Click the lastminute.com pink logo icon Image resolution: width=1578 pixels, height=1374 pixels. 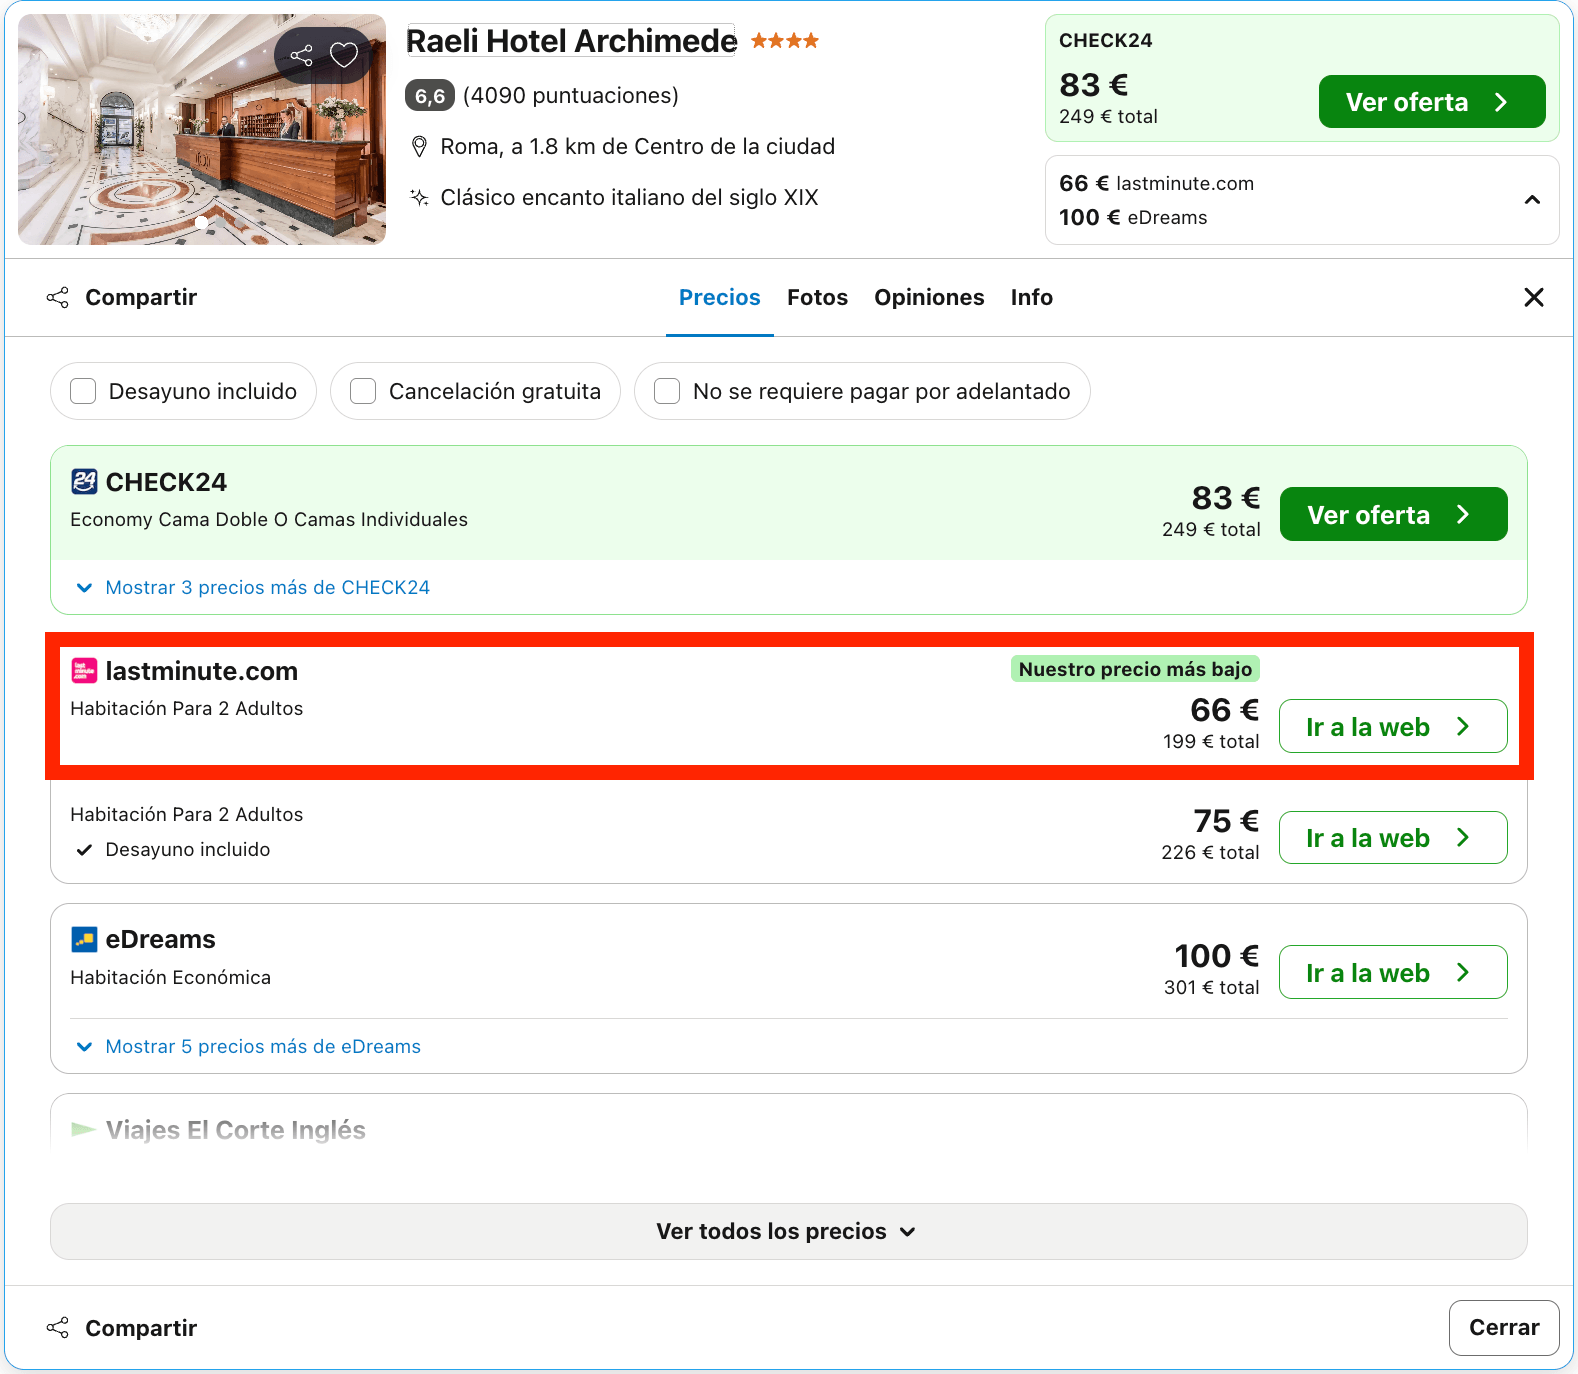coord(84,671)
